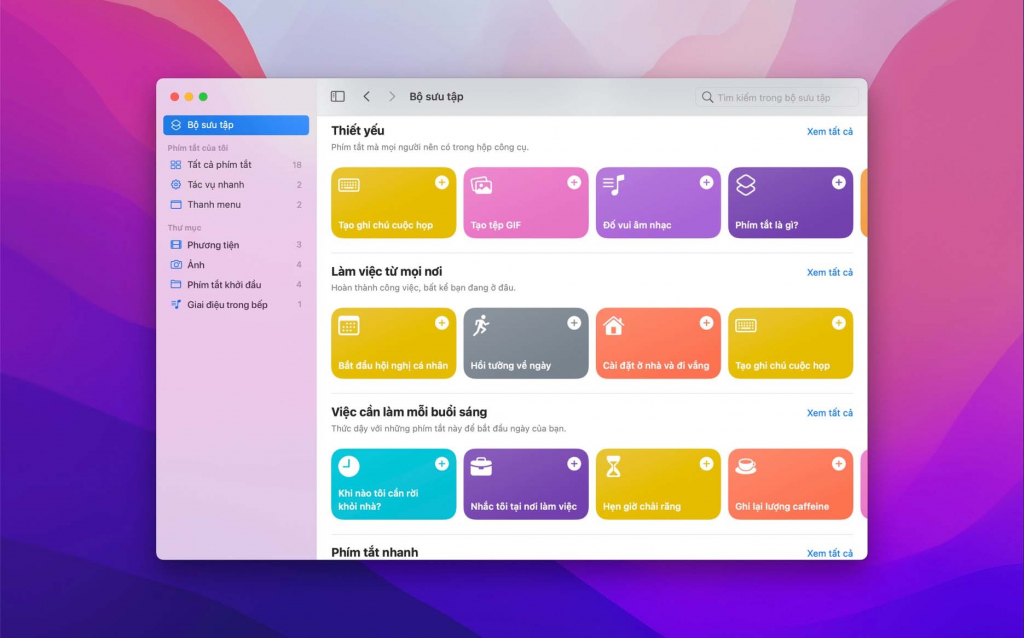This screenshot has height=638, width=1024.
Task: Click the music note icon beside 'Giai điệu trong bếp'
Action: [x=176, y=304]
